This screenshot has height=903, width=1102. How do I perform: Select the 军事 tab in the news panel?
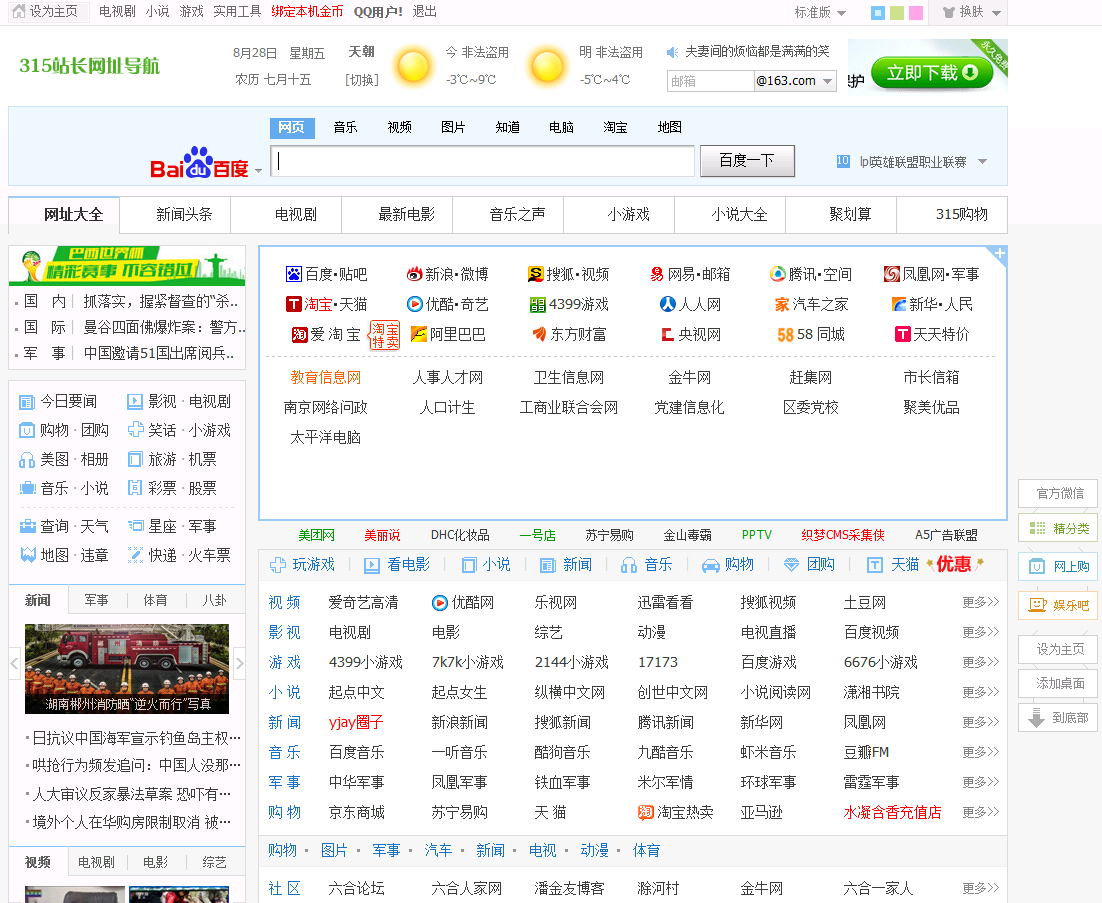(96, 600)
